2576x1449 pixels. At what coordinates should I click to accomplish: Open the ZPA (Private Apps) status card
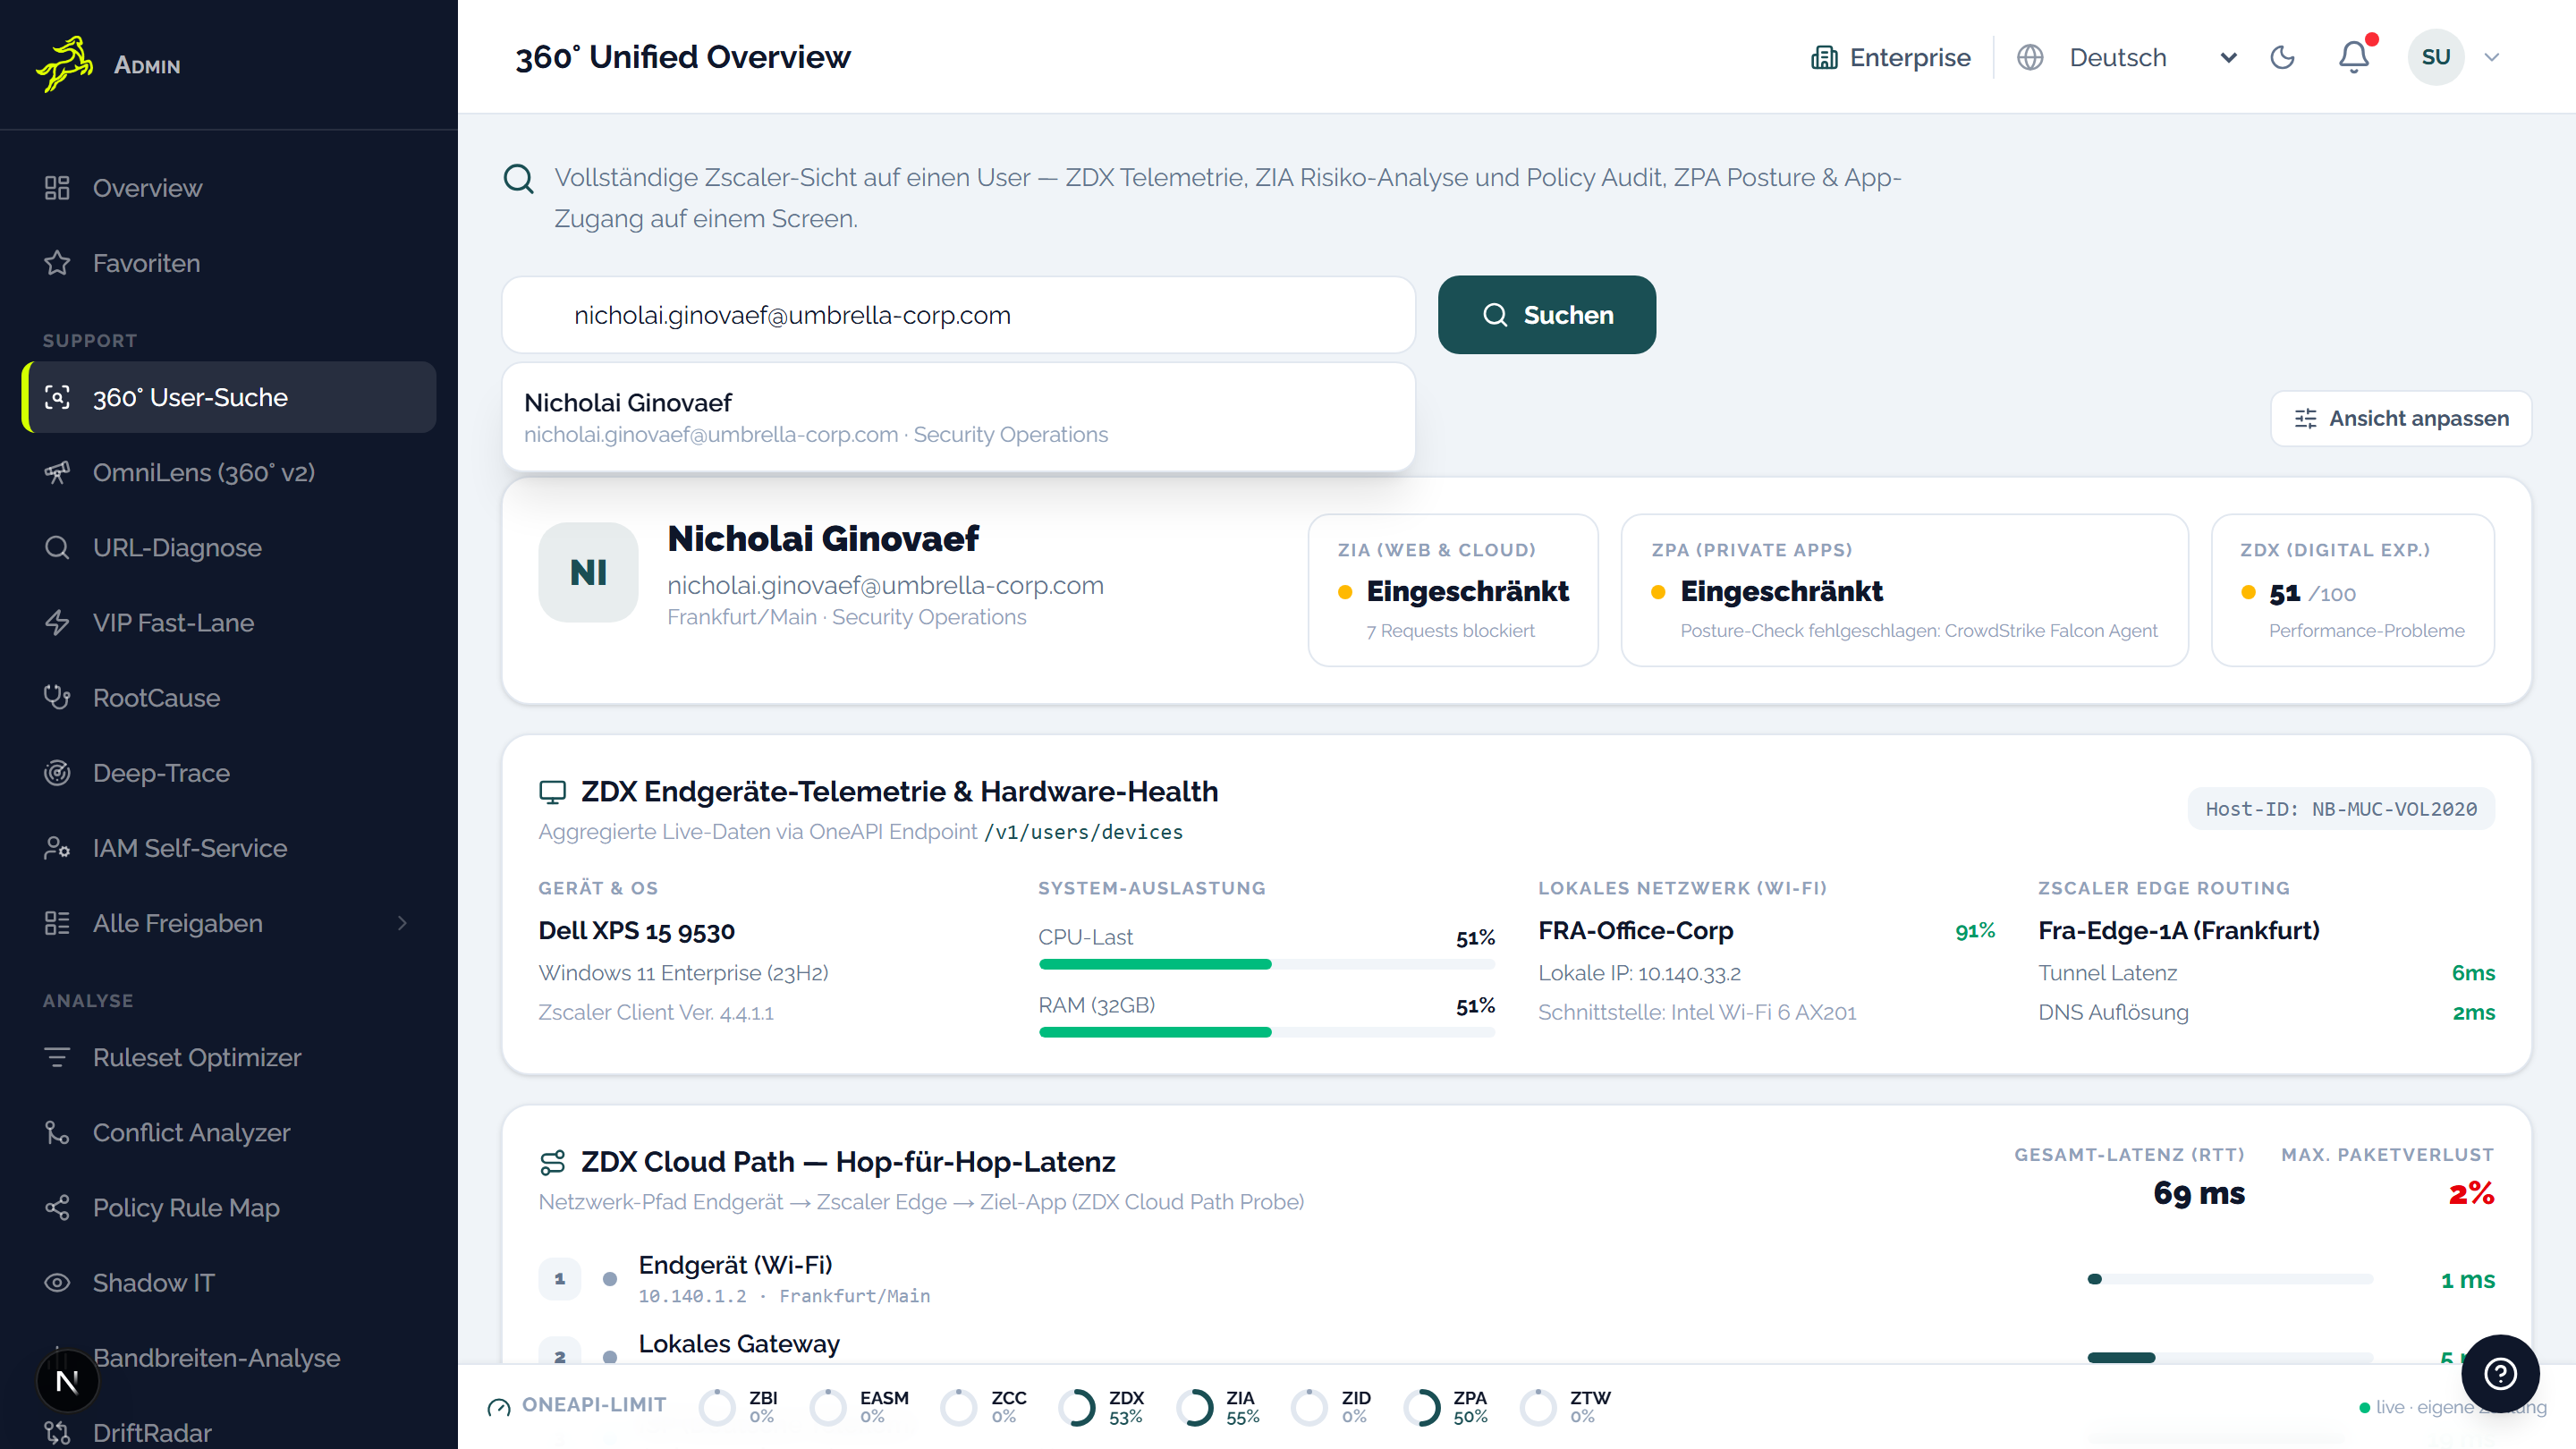[1904, 590]
